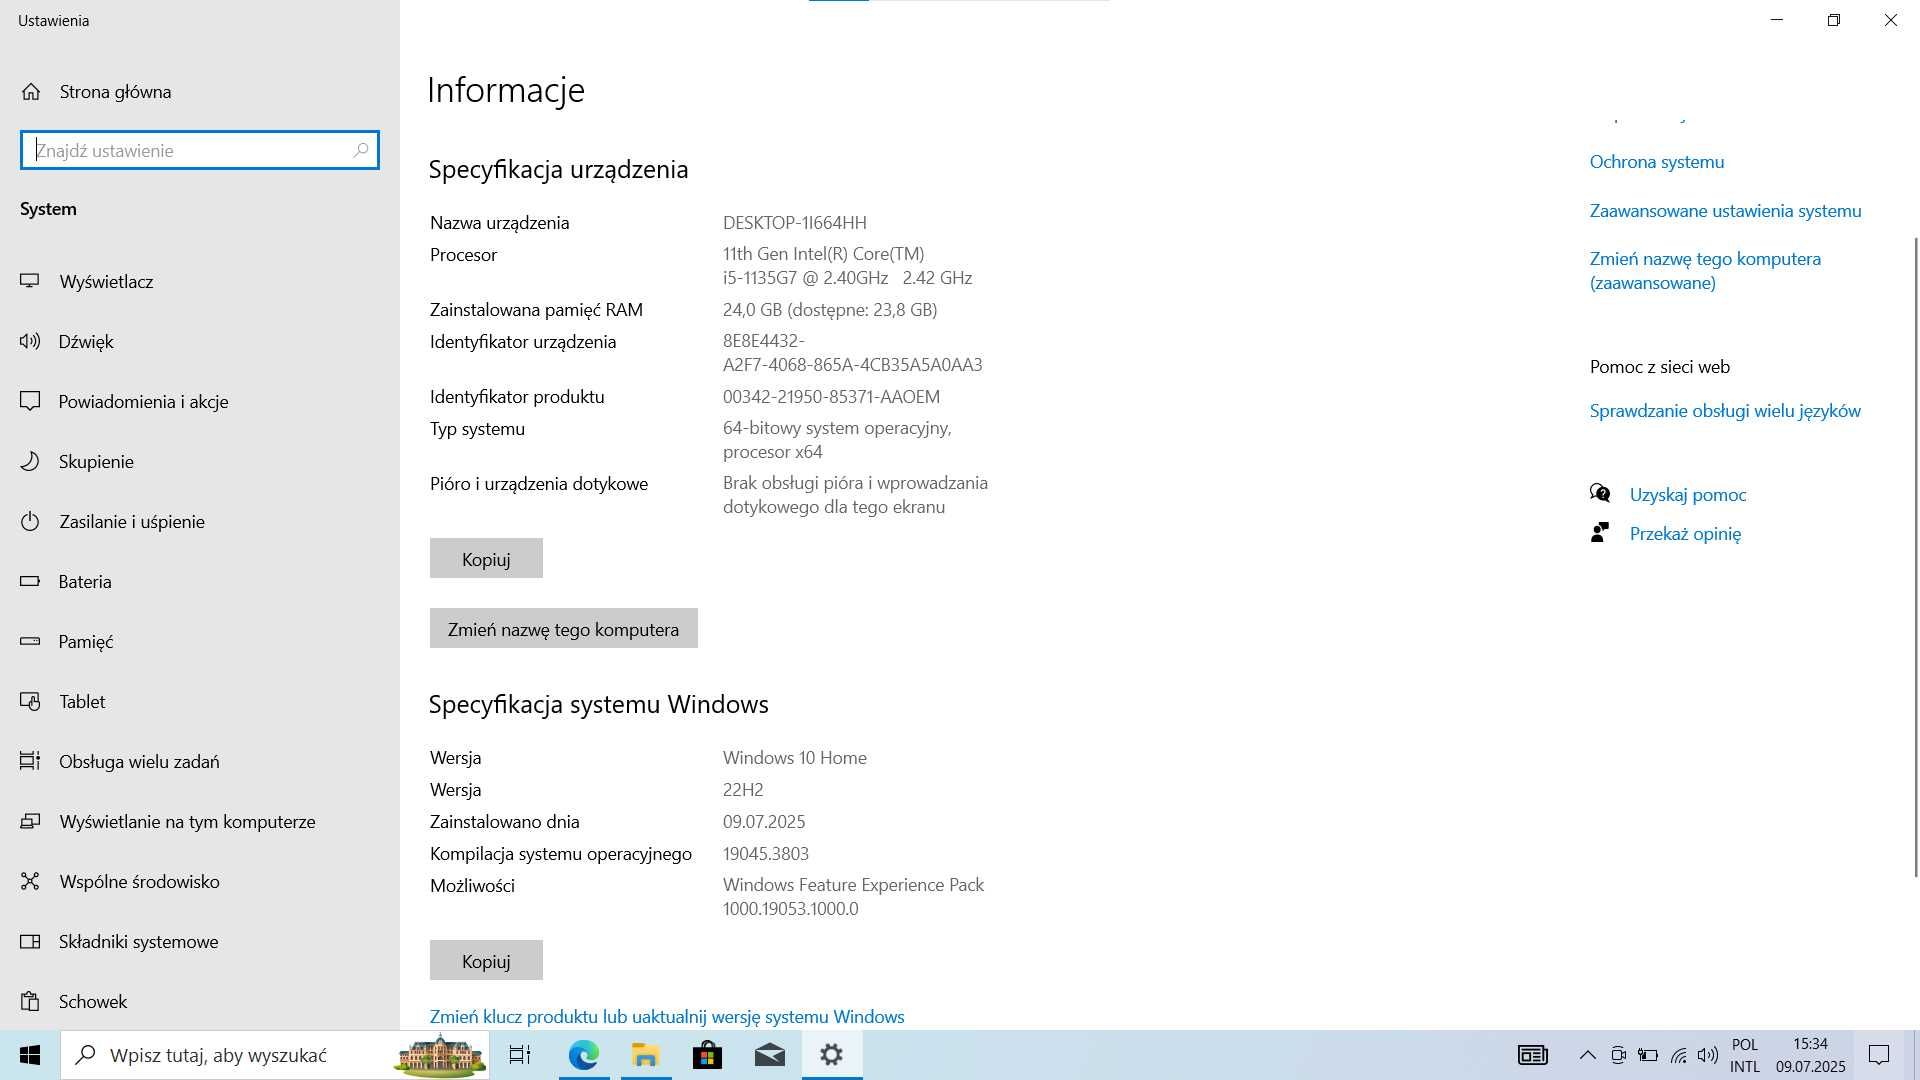Click the installed RAM value 24,0 GB
This screenshot has width=1920, height=1080.
pyautogui.click(x=830, y=309)
